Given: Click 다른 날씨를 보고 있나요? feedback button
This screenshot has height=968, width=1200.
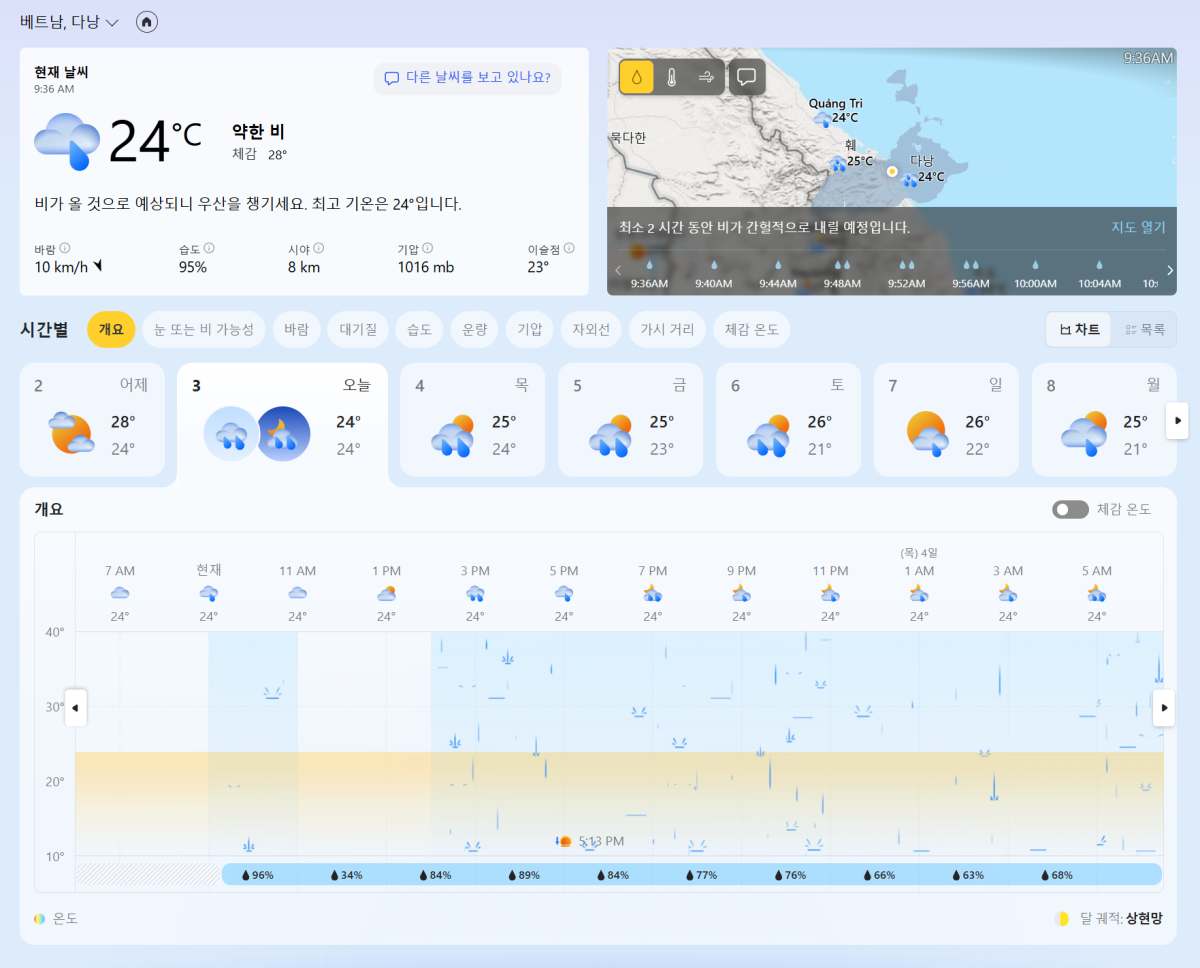Looking at the screenshot, I should point(467,77).
